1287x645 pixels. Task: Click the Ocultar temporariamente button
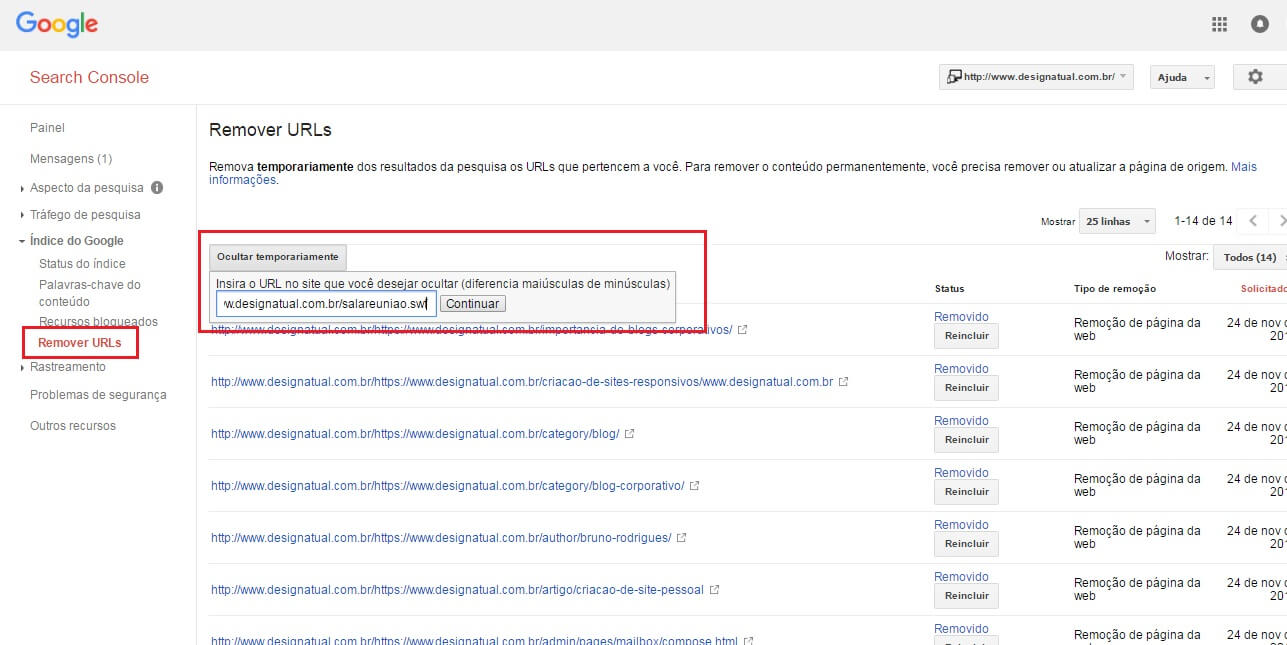(x=278, y=257)
